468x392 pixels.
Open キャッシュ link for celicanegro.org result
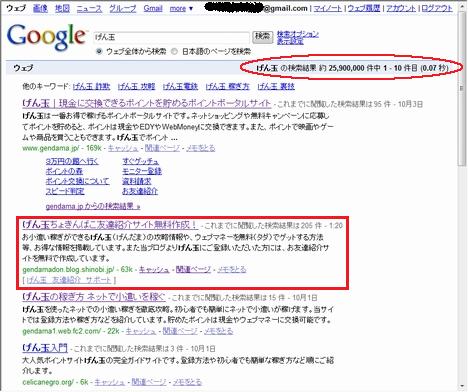110,382
